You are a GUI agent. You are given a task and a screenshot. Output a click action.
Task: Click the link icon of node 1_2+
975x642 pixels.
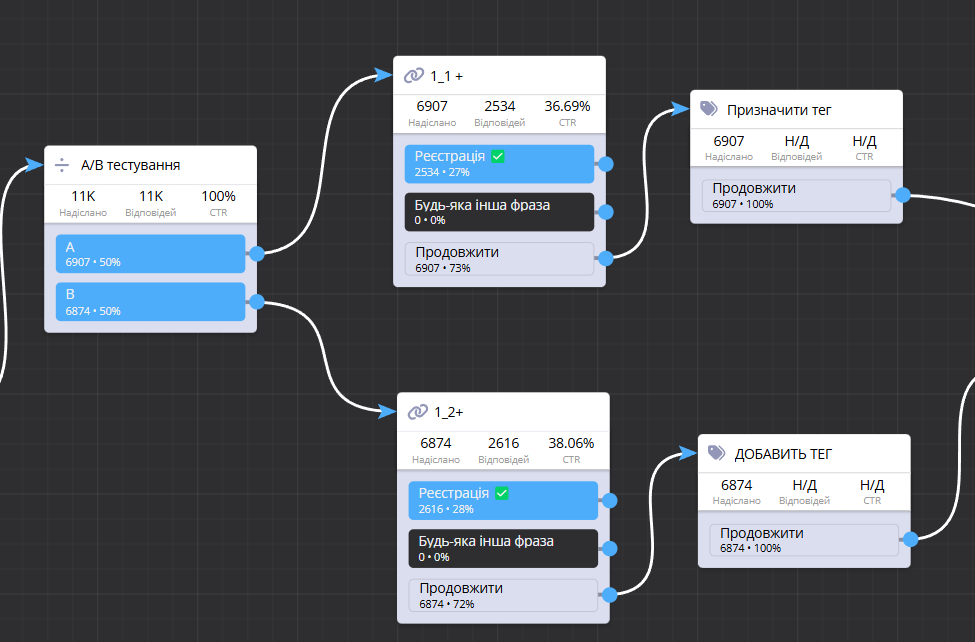(417, 412)
